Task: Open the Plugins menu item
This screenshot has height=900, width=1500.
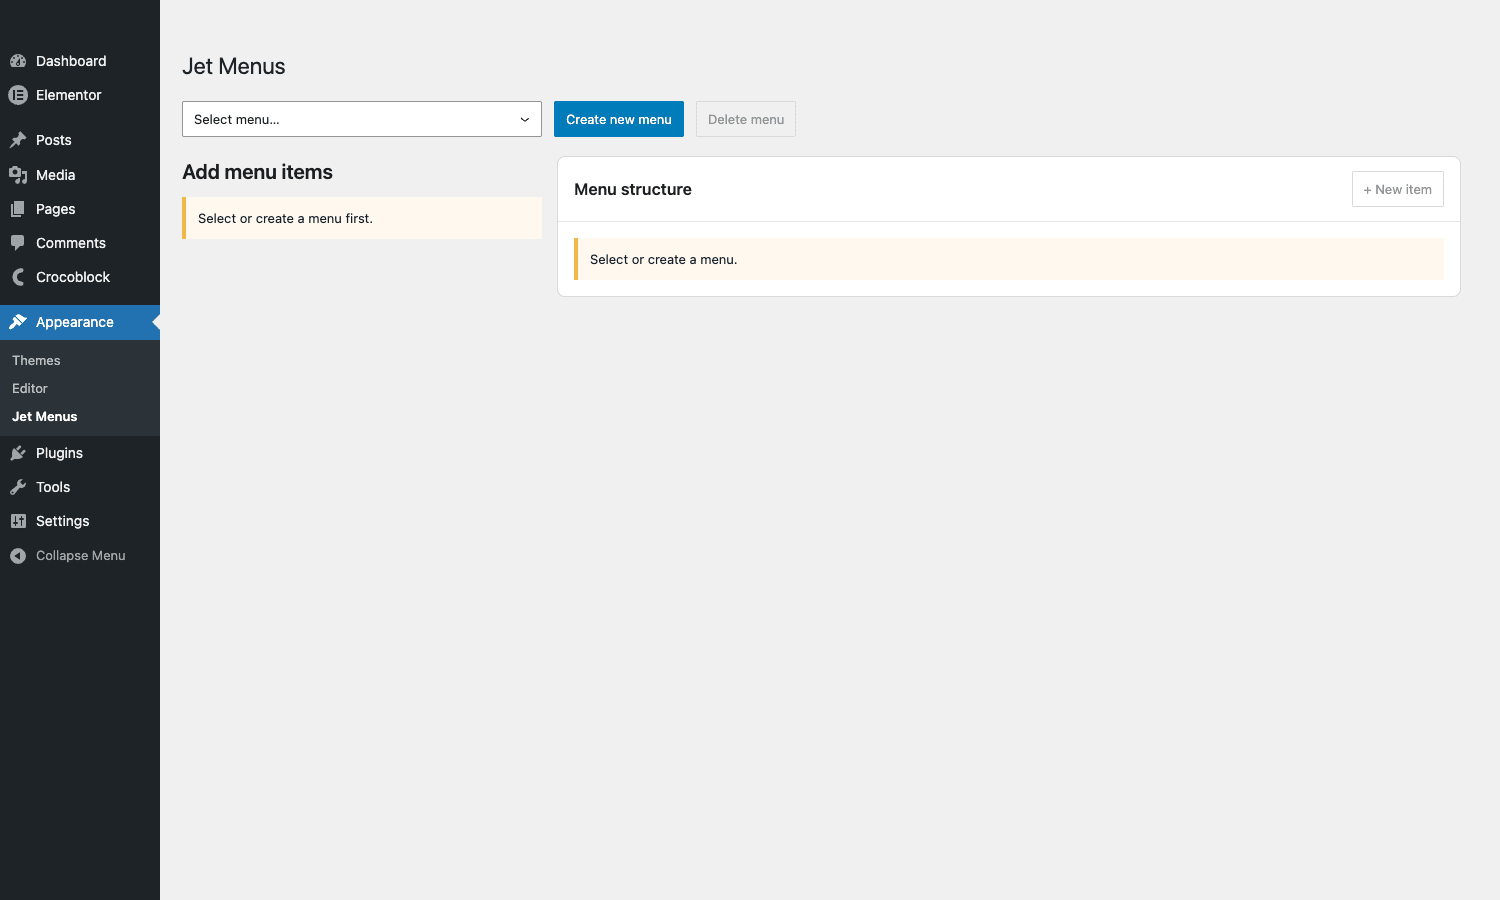Action: coord(80,453)
